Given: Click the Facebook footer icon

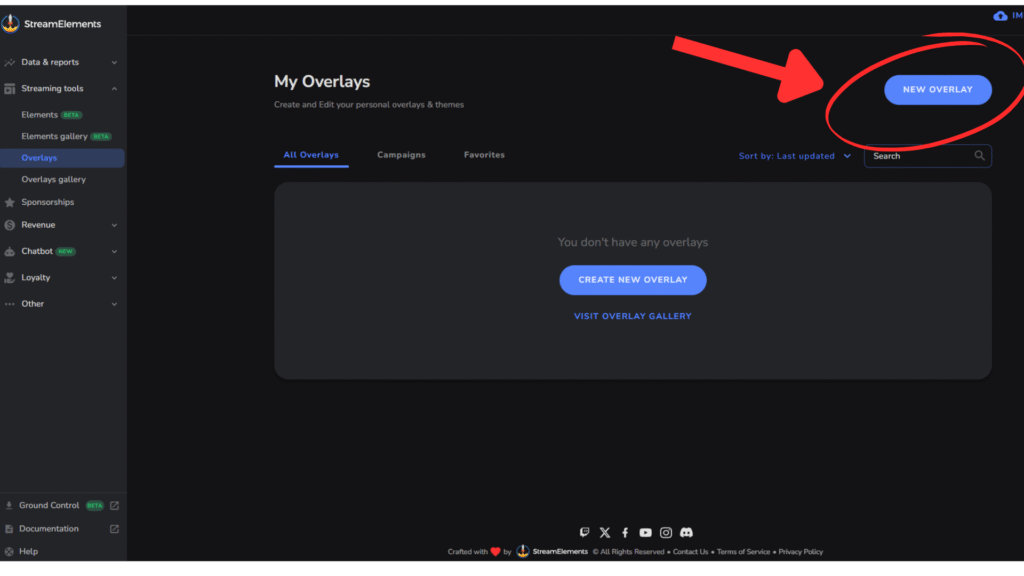Looking at the screenshot, I should coord(625,533).
